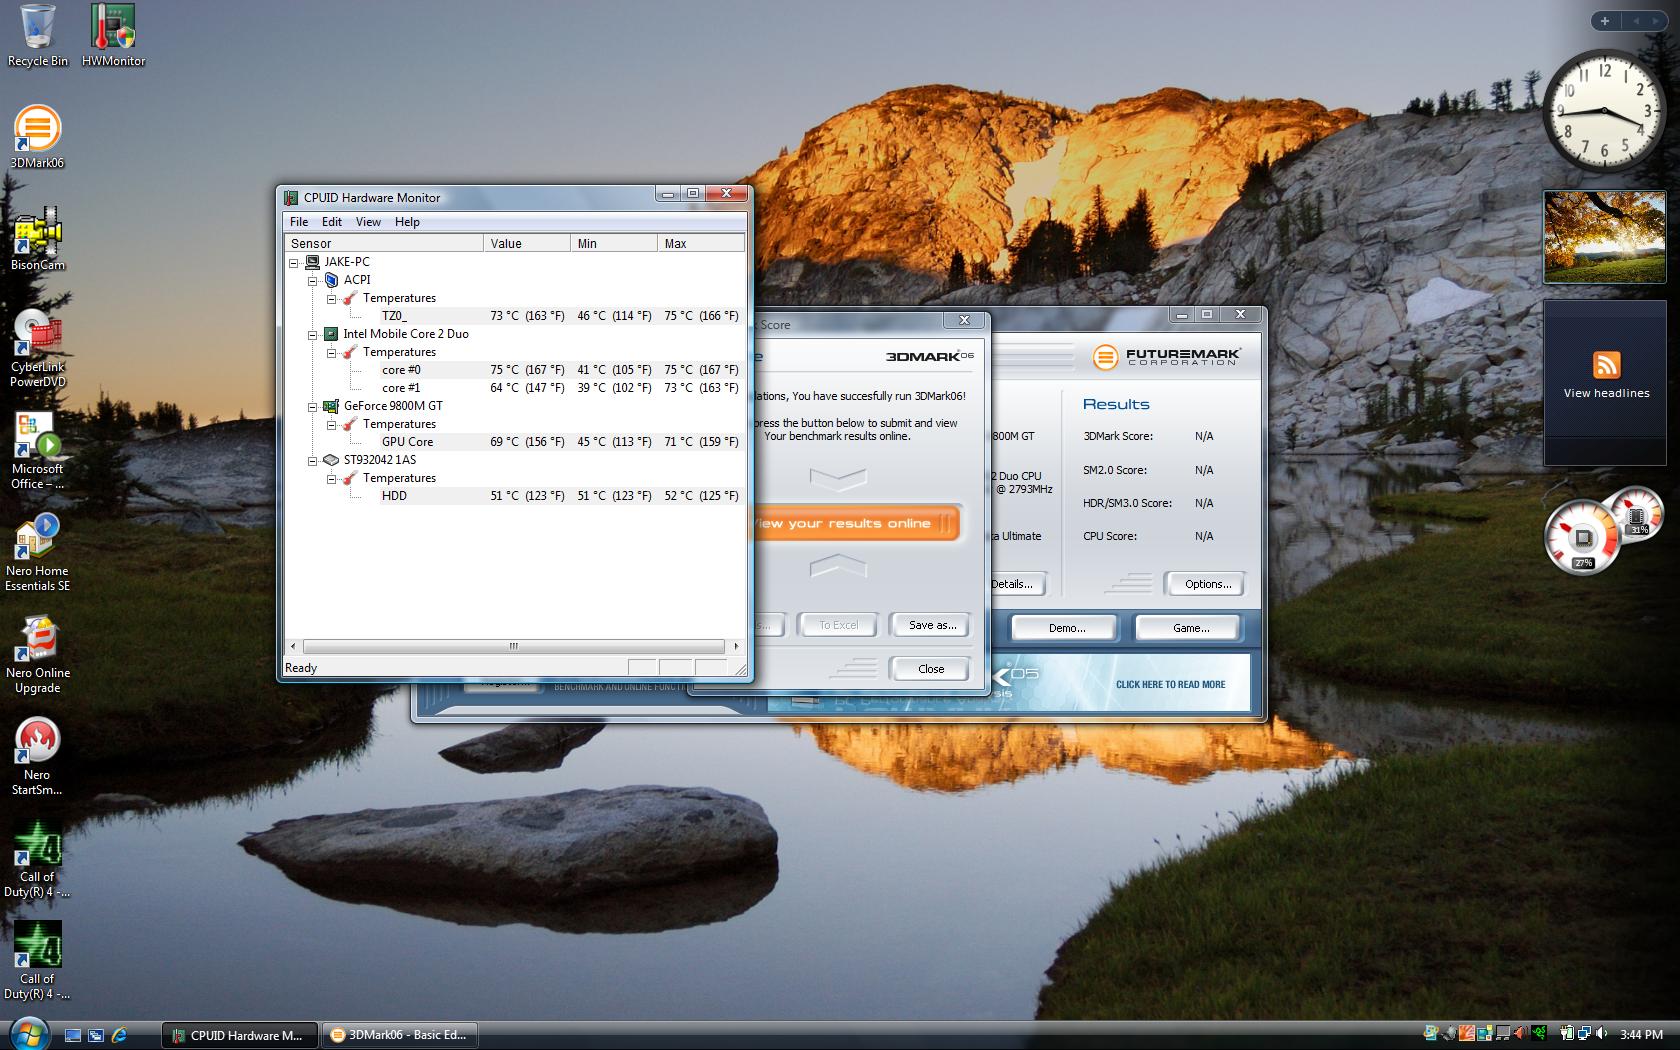The image size is (1680, 1050).
Task: Click View your results online button
Action: point(856,523)
